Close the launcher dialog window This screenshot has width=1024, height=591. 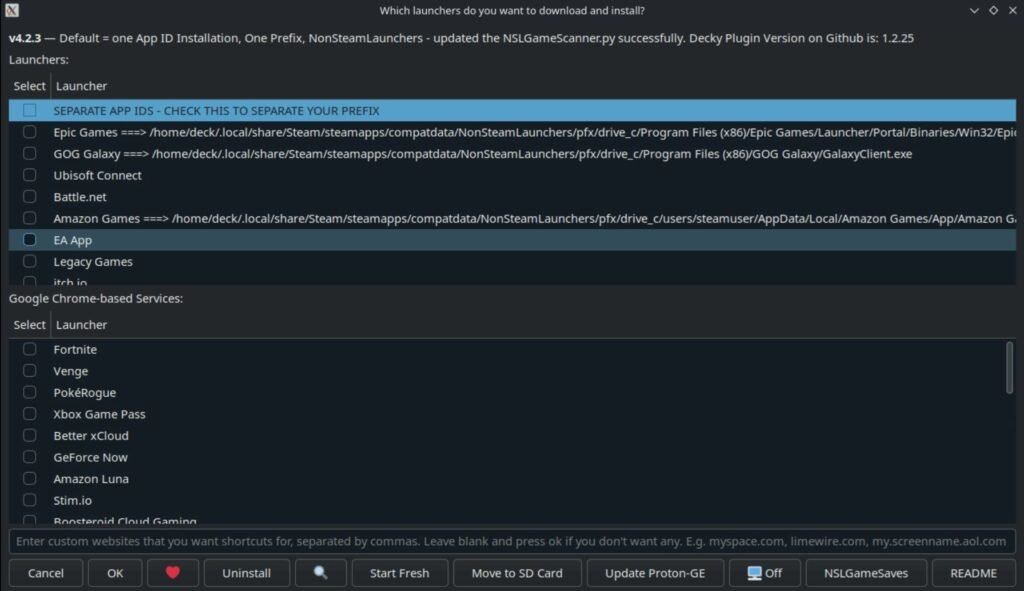(x=1013, y=10)
